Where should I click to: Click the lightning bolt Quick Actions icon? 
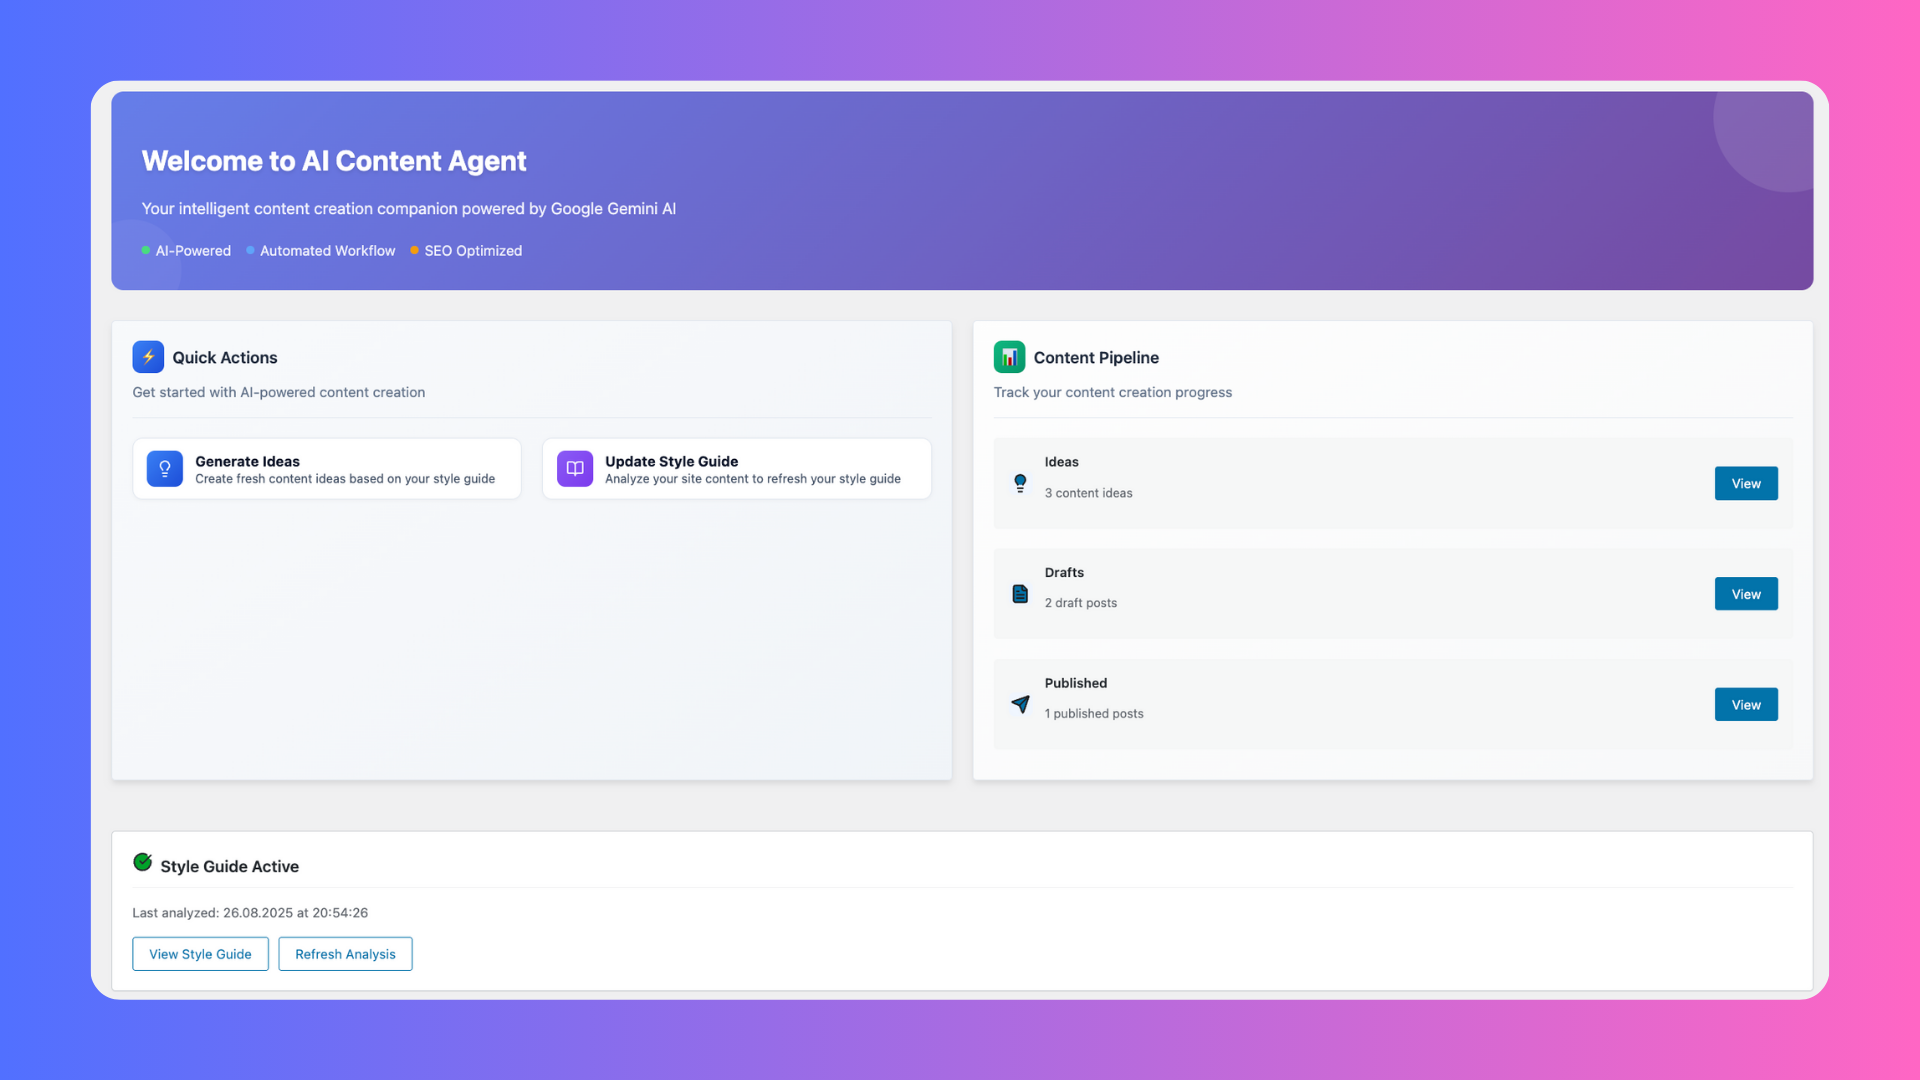[148, 357]
